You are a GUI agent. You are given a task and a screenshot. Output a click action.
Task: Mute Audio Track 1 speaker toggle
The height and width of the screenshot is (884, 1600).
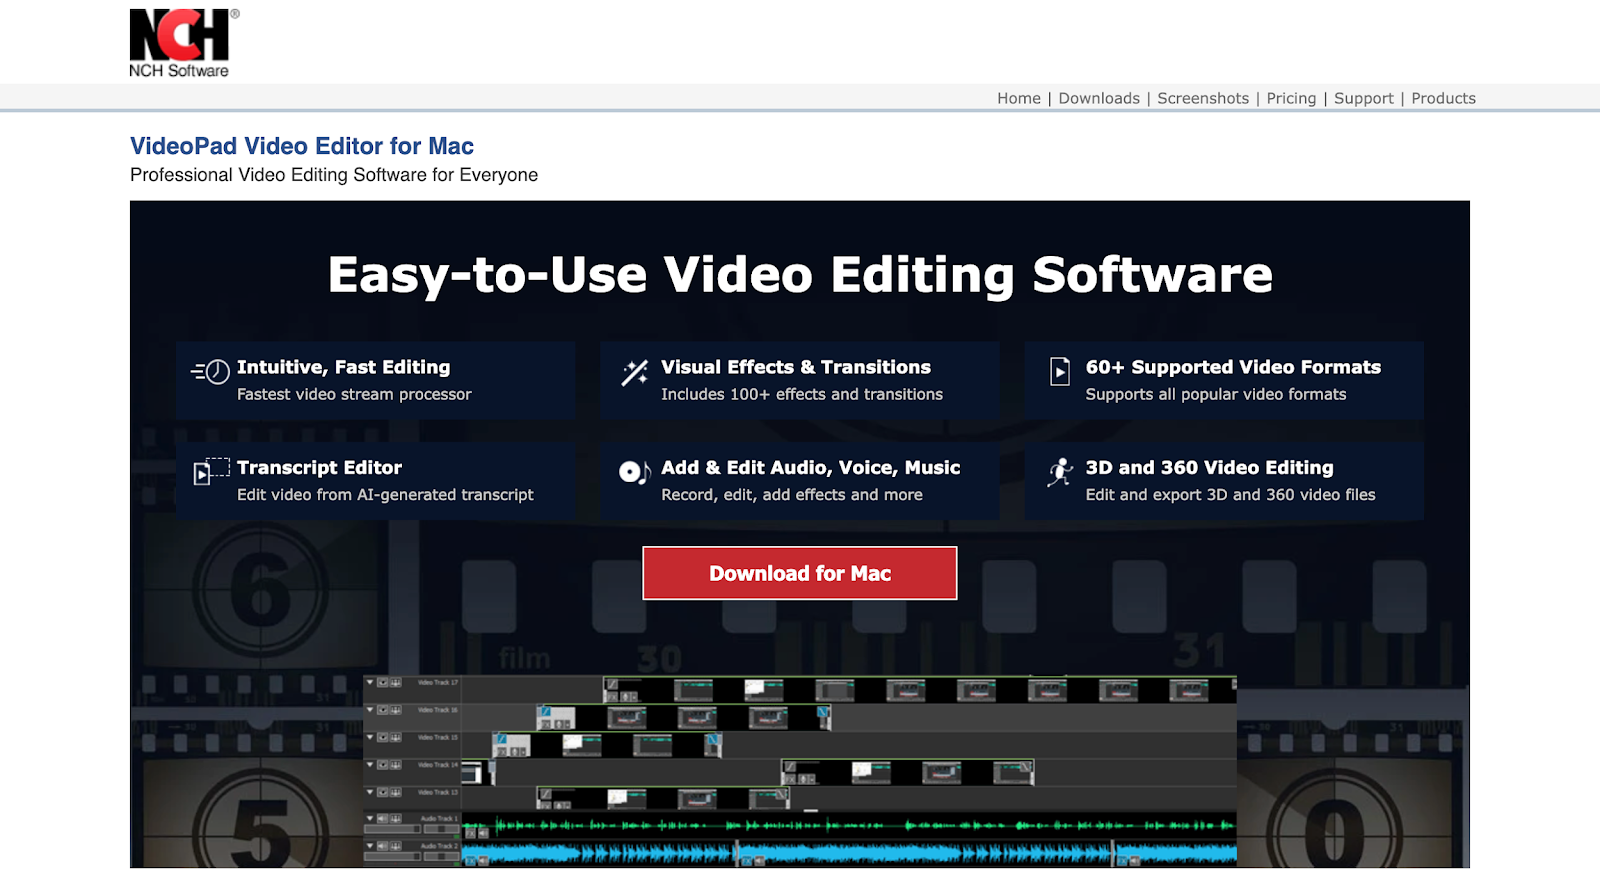pyautogui.click(x=383, y=818)
